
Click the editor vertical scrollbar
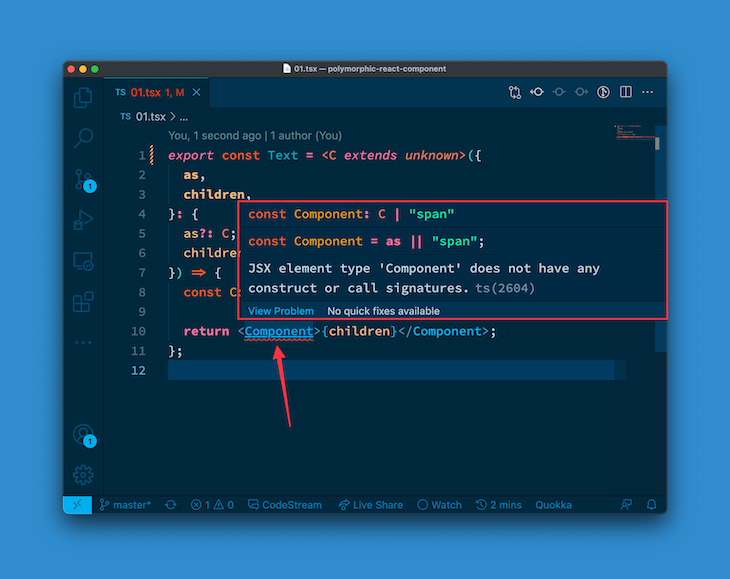[x=660, y=237]
